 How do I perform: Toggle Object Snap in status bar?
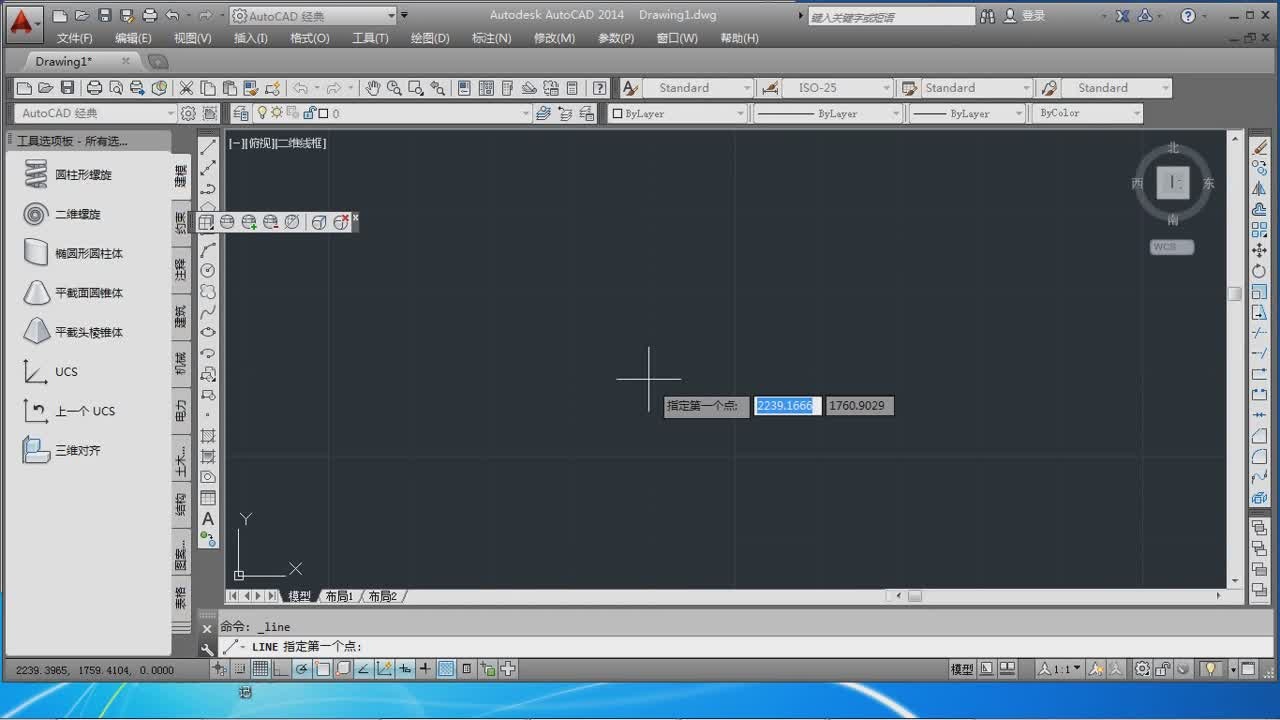tap(323, 669)
